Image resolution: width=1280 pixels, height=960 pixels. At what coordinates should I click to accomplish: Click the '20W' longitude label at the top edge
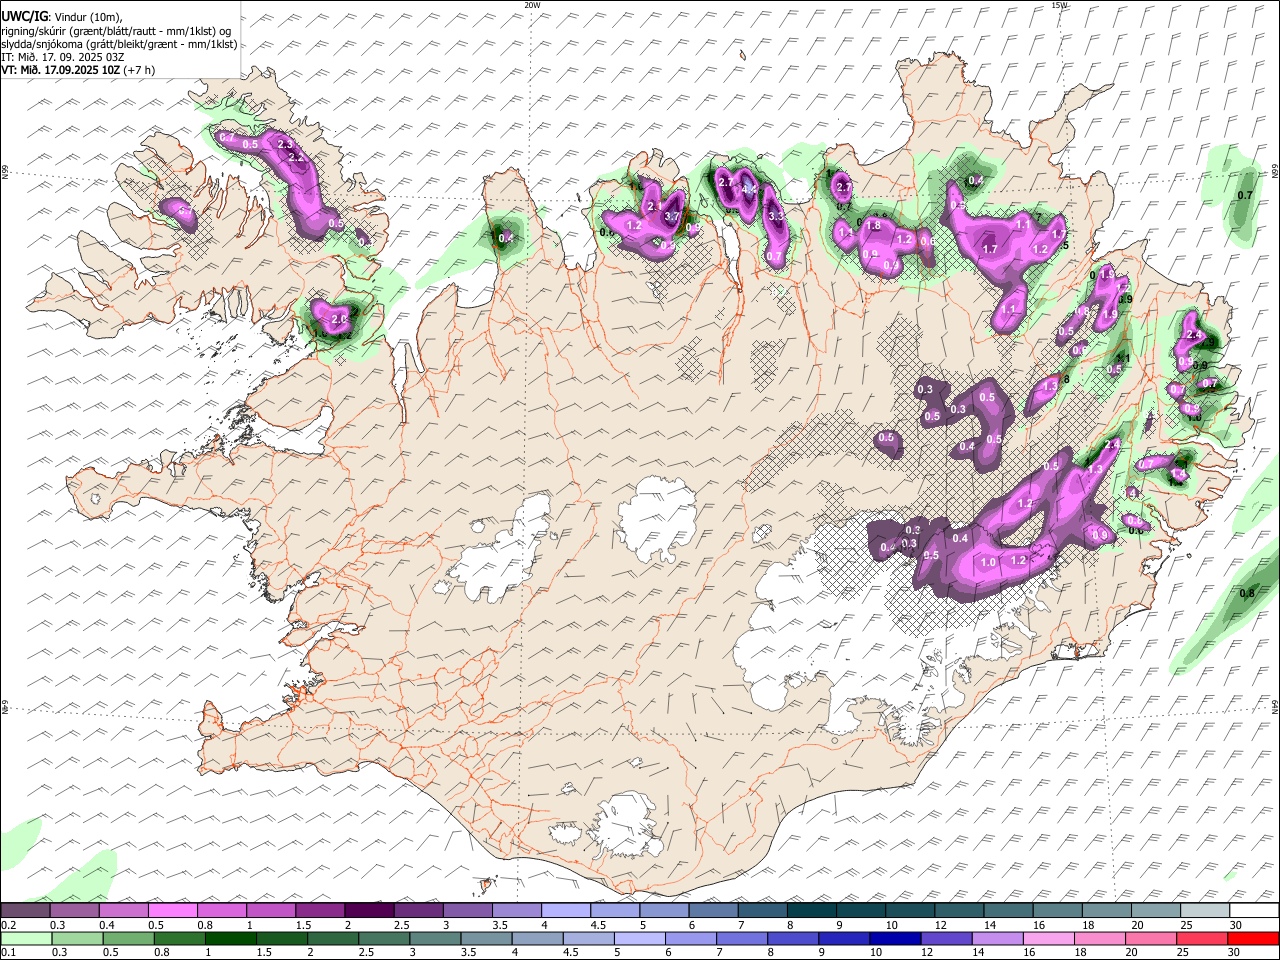pos(532,5)
